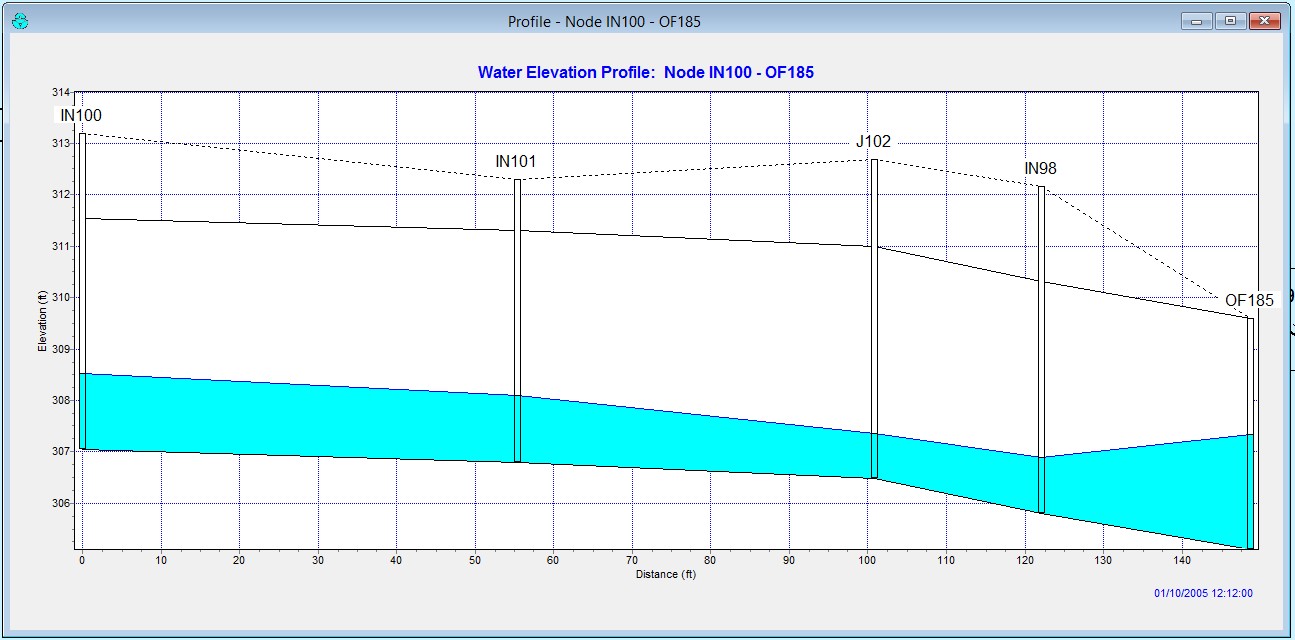Click the IN101 node label
This screenshot has height=640, width=1295.
point(517,161)
